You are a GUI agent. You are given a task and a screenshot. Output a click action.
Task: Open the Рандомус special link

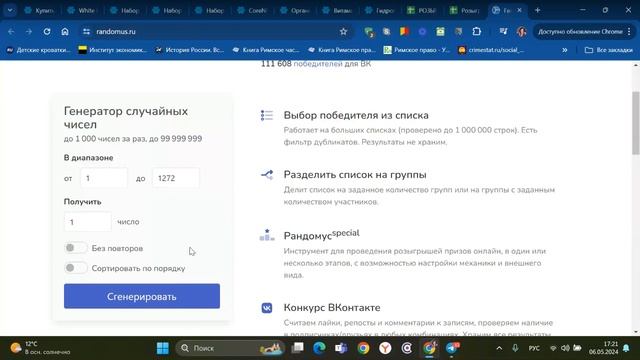(322, 235)
